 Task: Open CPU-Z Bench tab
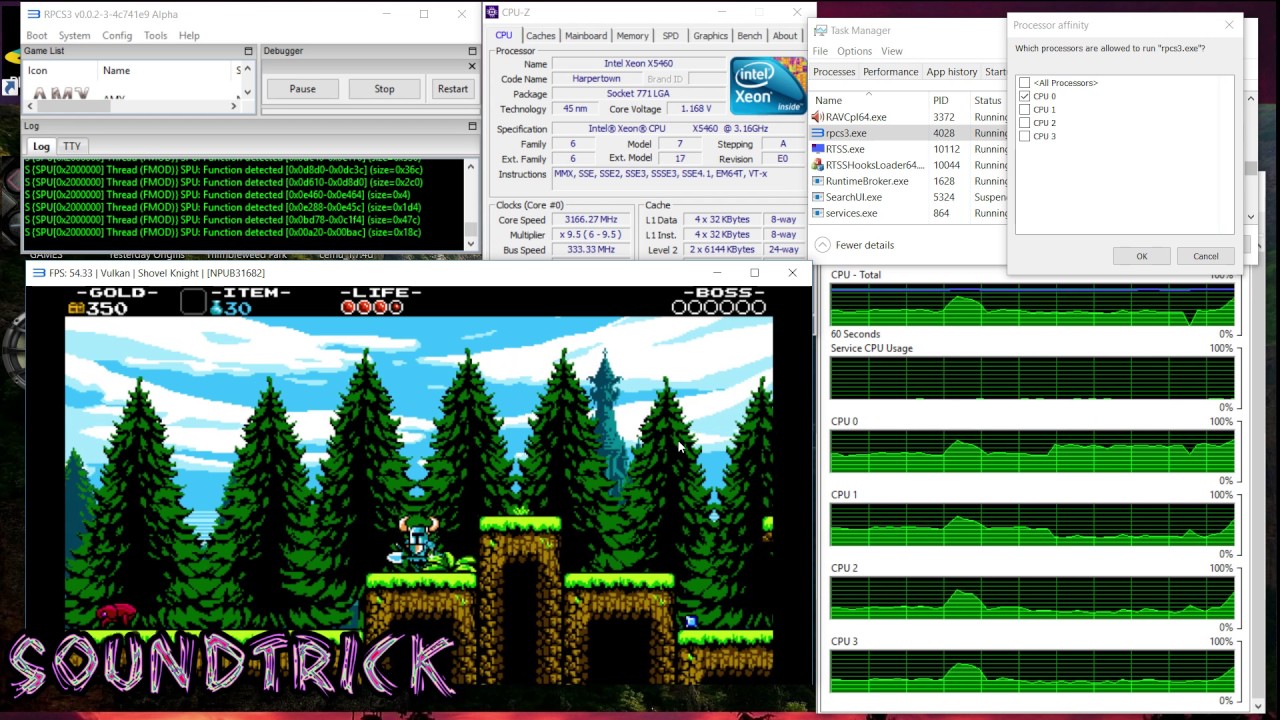(x=749, y=36)
